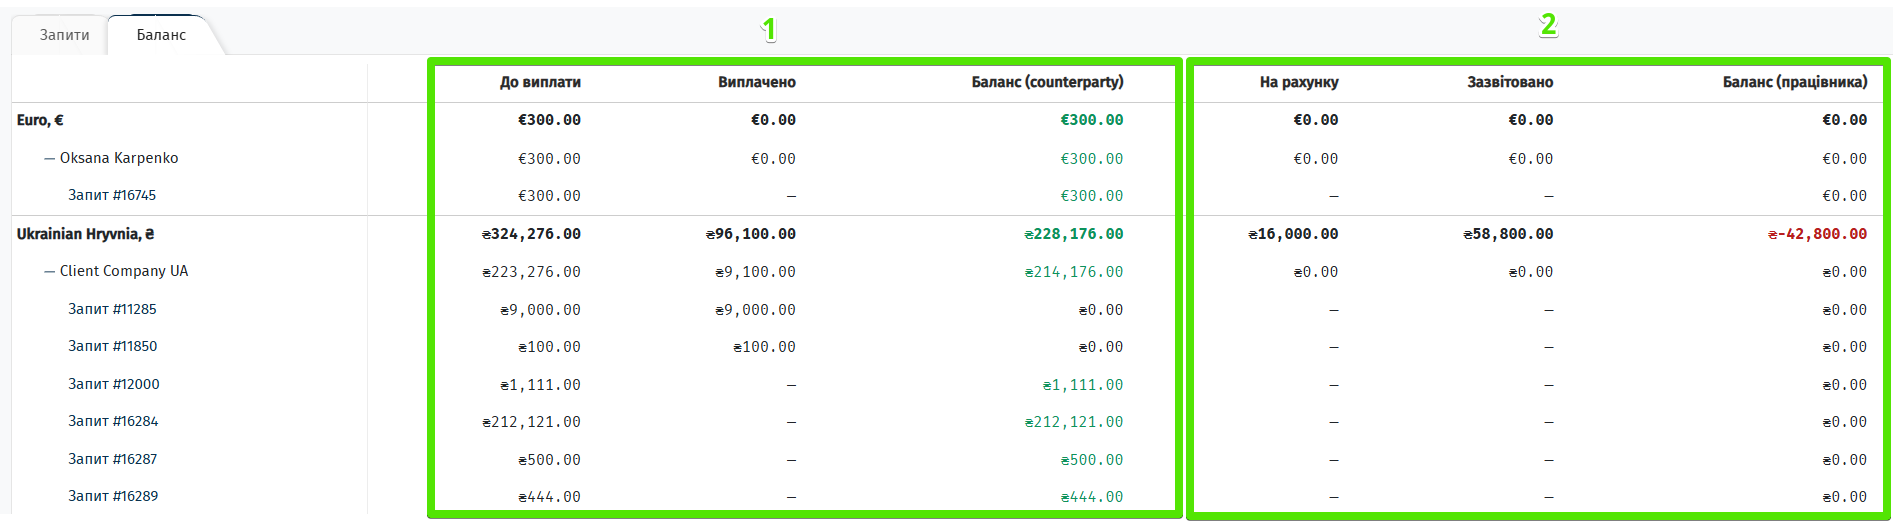The width and height of the screenshot is (1895, 524).
Task: Click the Зазвітовано column header
Action: click(x=1509, y=82)
